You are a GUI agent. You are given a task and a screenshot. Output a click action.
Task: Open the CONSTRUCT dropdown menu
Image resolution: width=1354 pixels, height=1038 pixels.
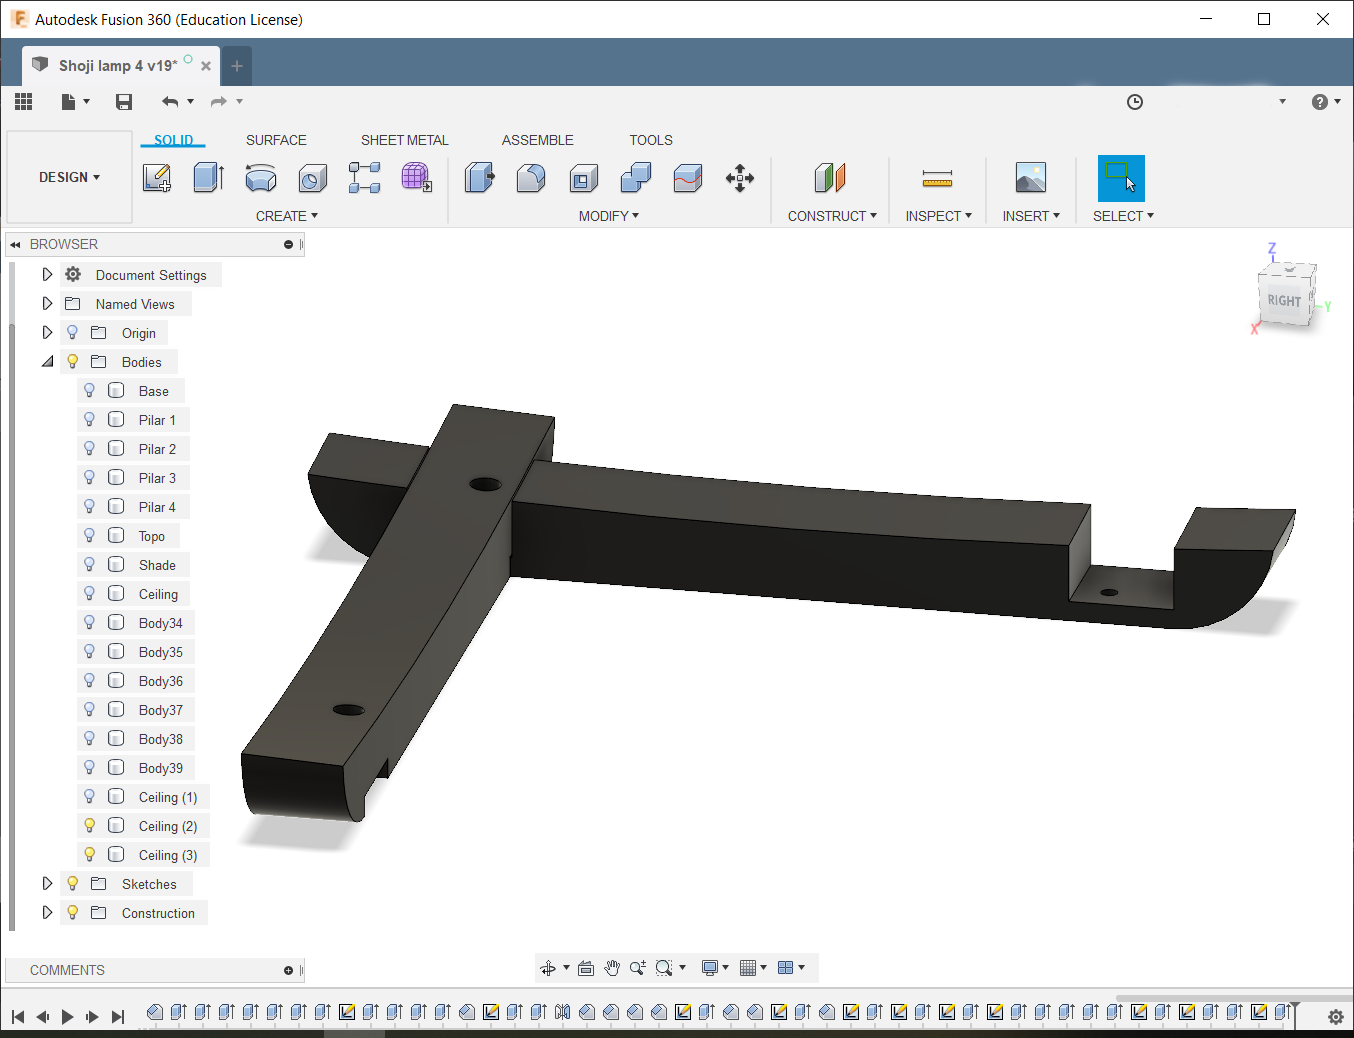tap(832, 216)
